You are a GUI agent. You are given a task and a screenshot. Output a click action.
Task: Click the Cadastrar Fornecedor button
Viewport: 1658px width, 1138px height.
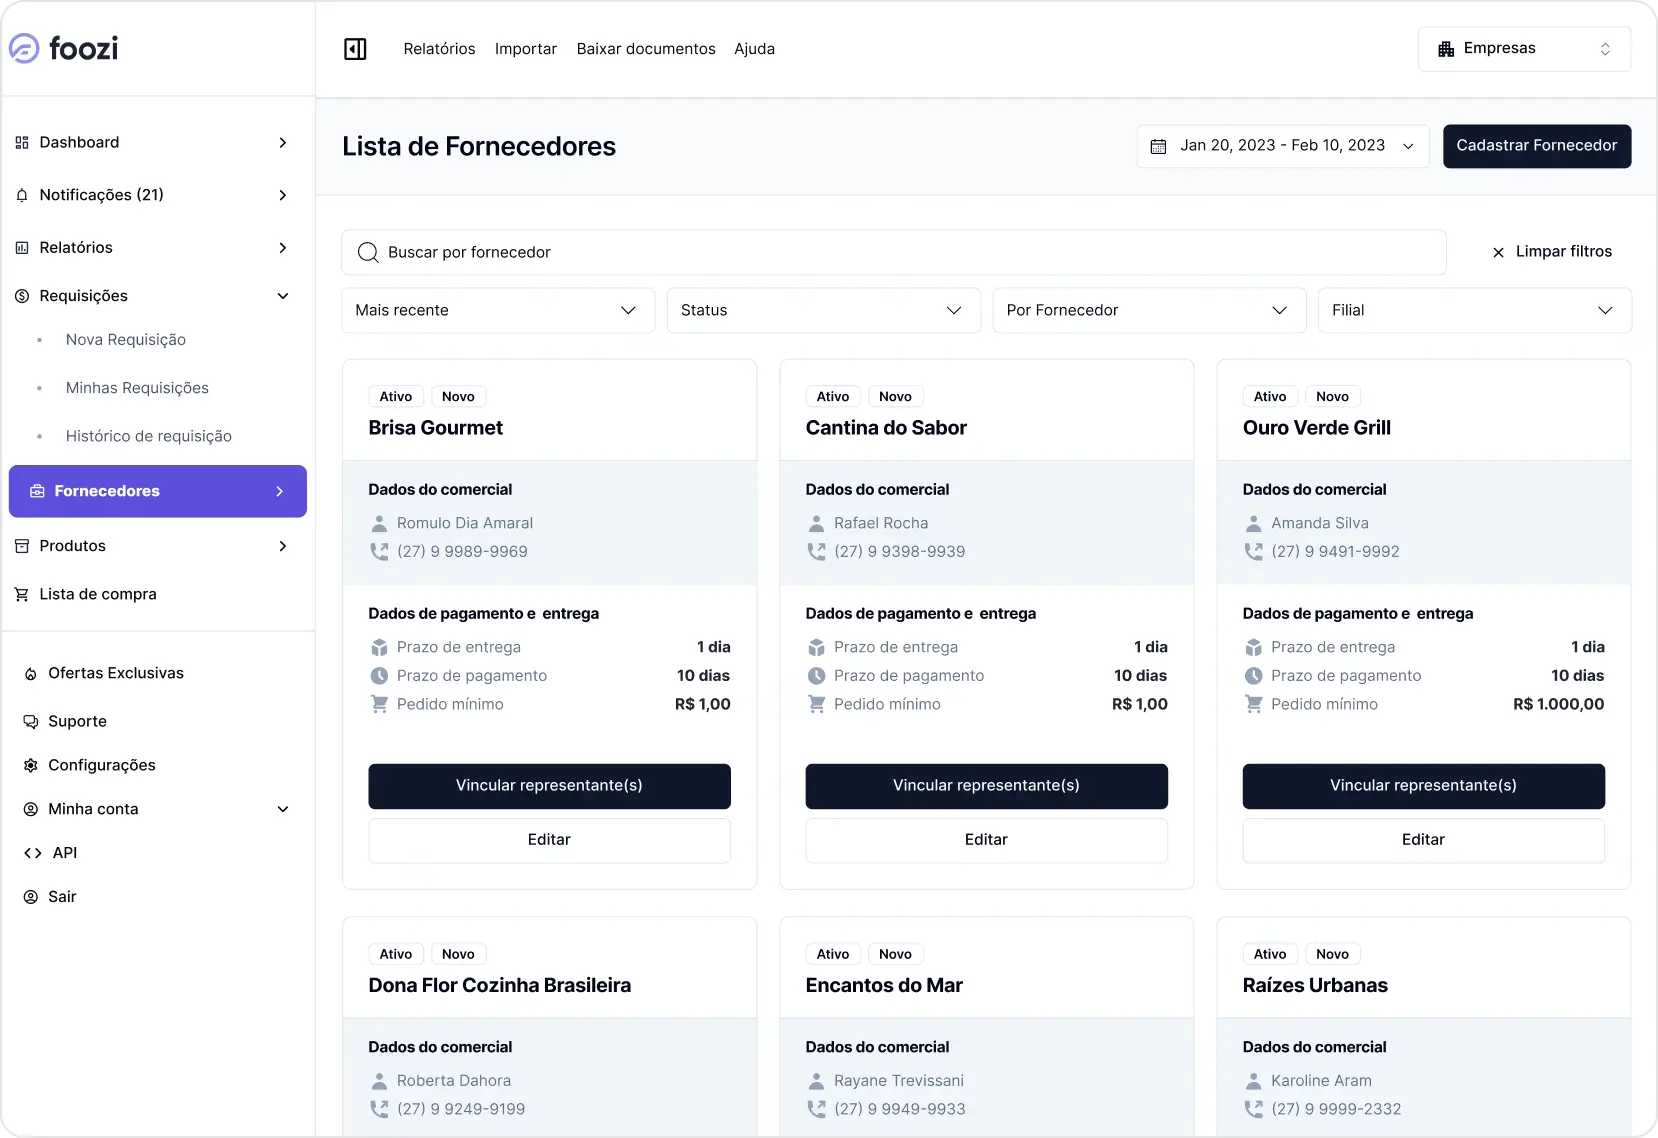click(x=1536, y=146)
